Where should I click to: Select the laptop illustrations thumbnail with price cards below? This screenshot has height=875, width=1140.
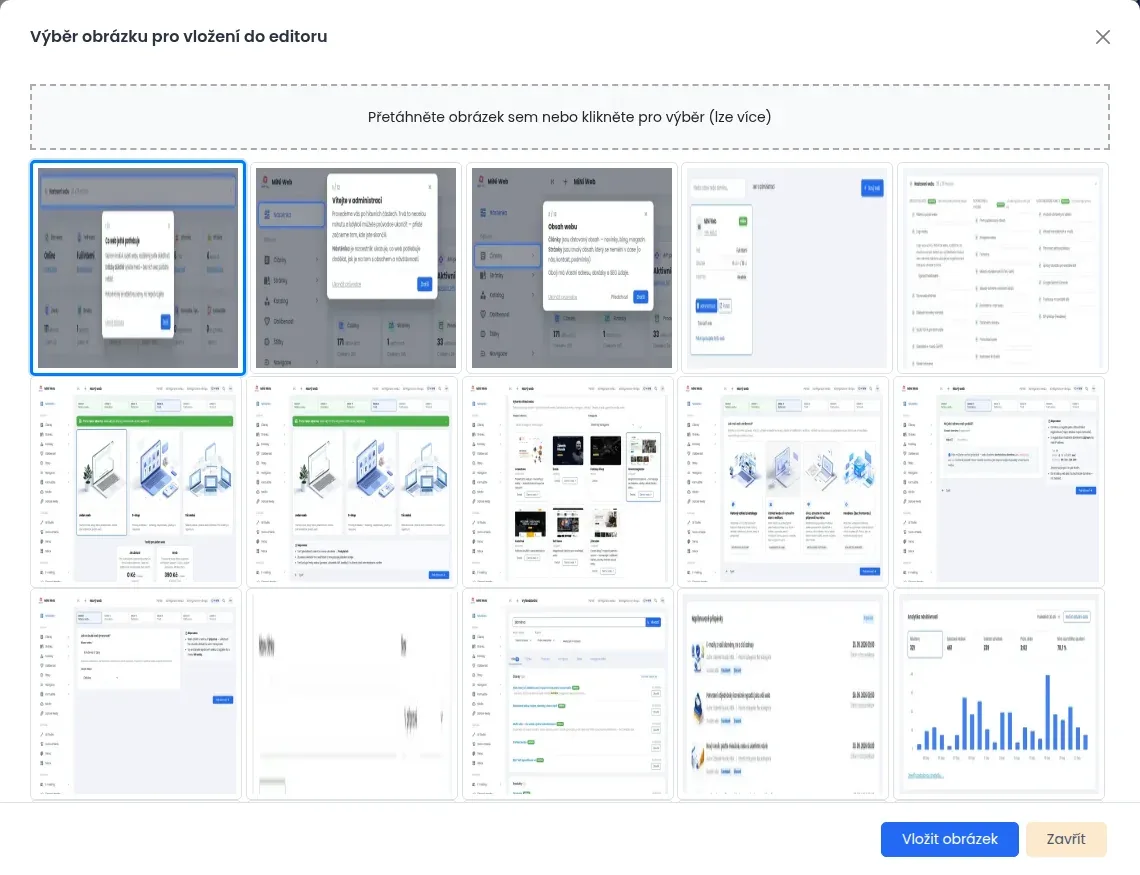pos(136,481)
